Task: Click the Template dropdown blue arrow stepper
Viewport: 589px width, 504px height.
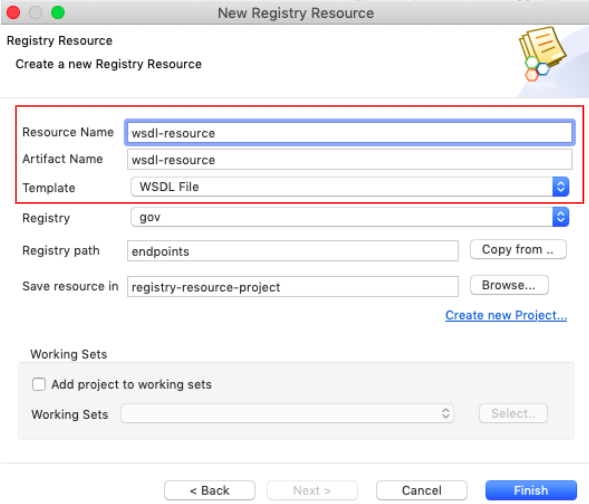Action: pyautogui.click(x=560, y=187)
